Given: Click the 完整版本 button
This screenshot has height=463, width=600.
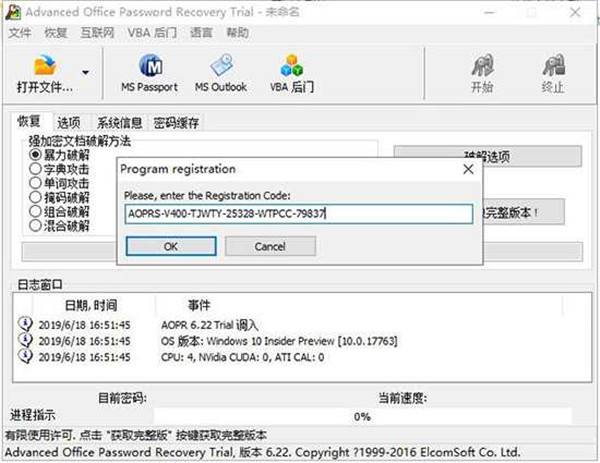Looking at the screenshot, I should pyautogui.click(x=523, y=212).
